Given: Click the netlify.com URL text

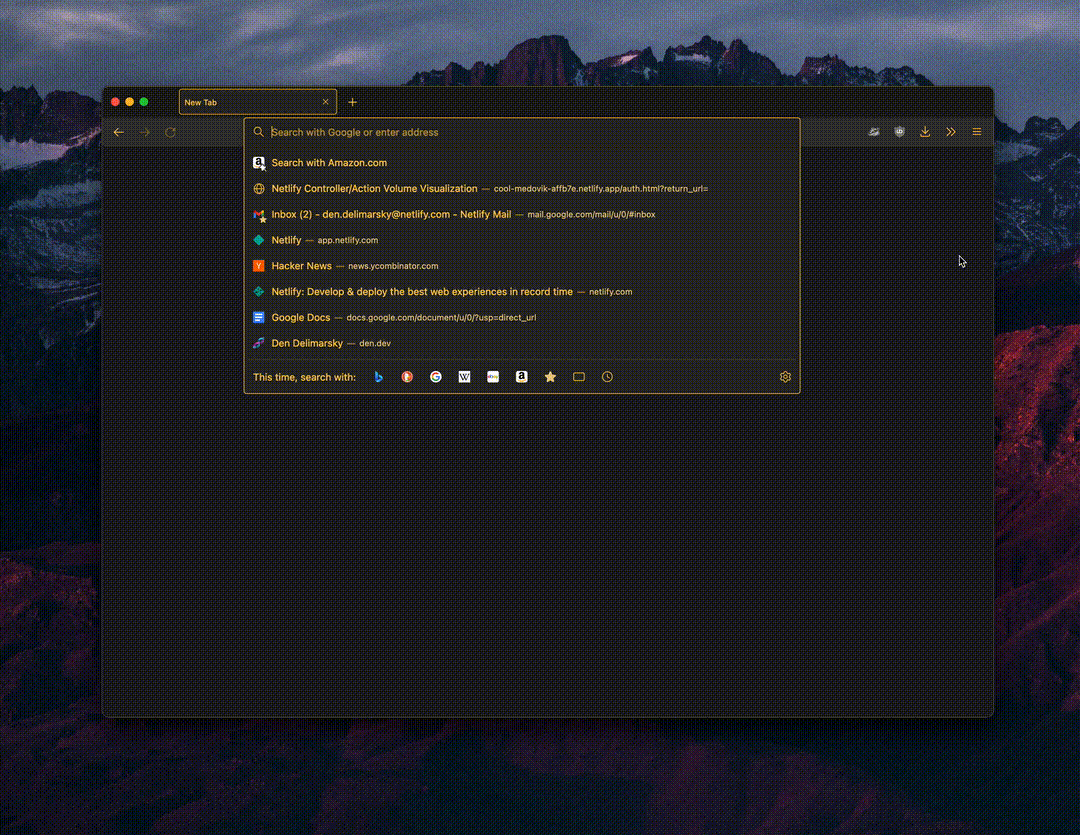Looking at the screenshot, I should click(610, 292).
